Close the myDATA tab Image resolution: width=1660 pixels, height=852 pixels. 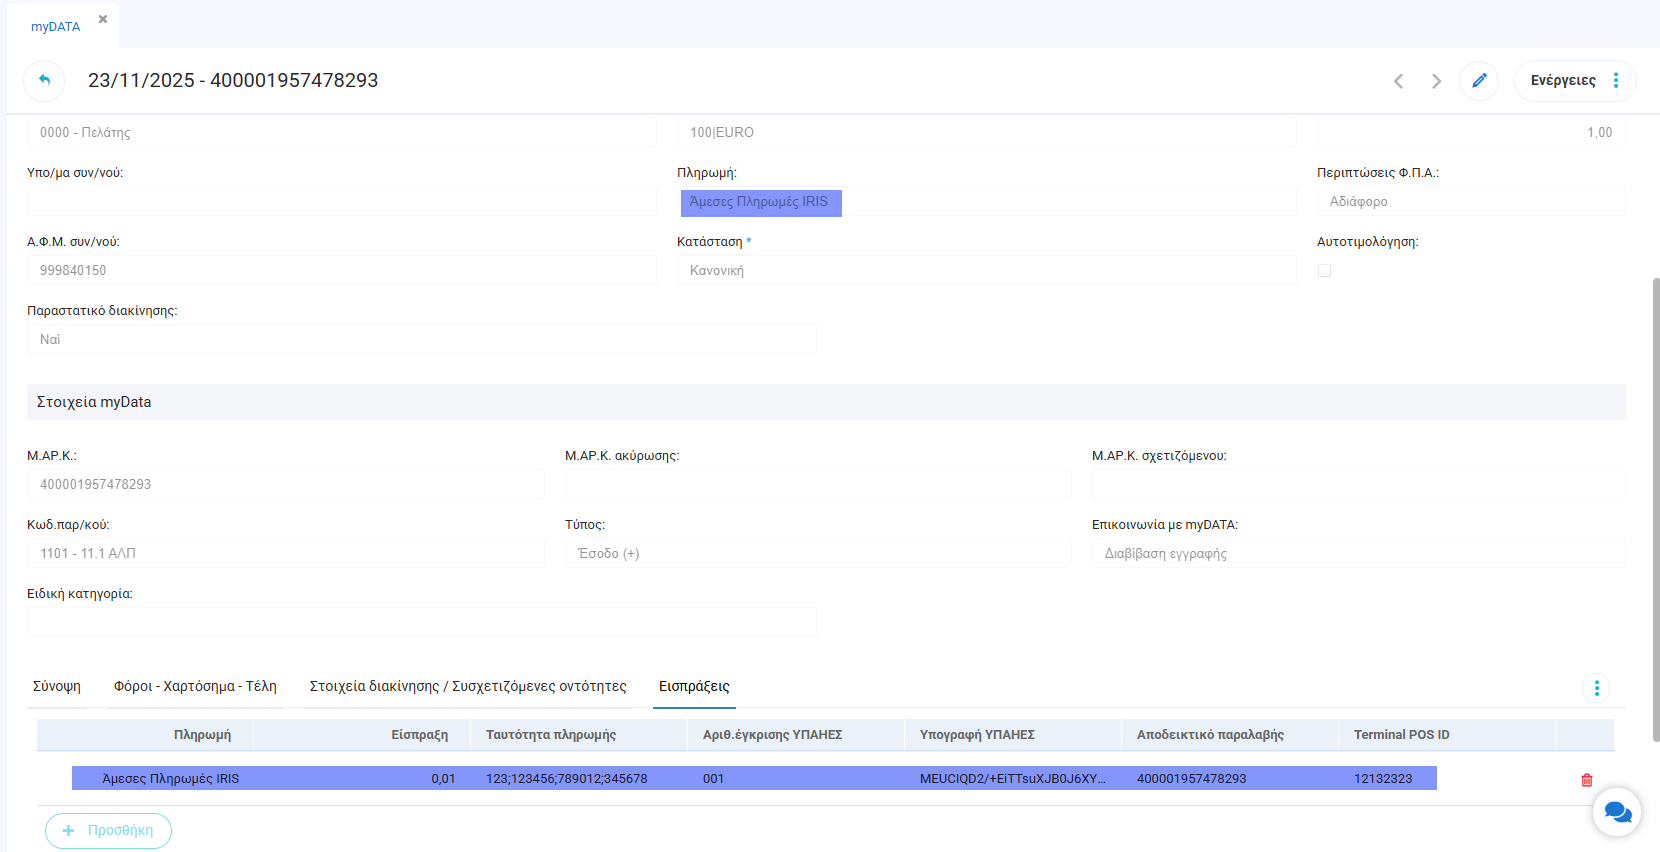coord(103,19)
